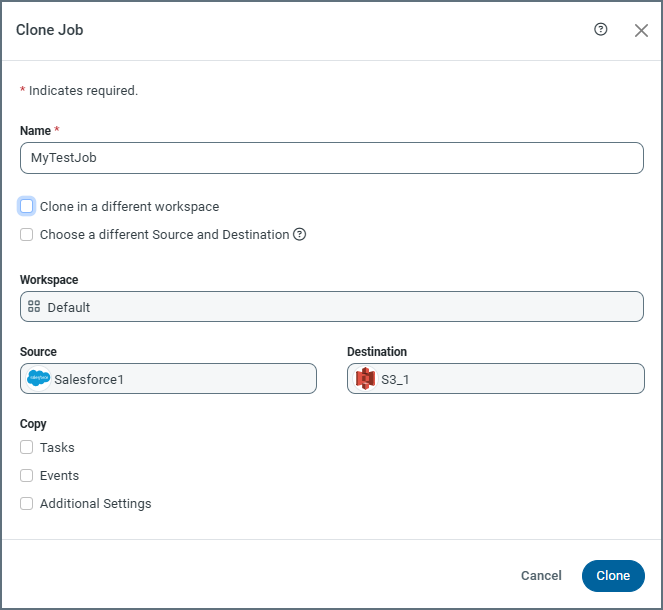Check the Events copy option
This screenshot has height=610, width=663.
click(27, 476)
